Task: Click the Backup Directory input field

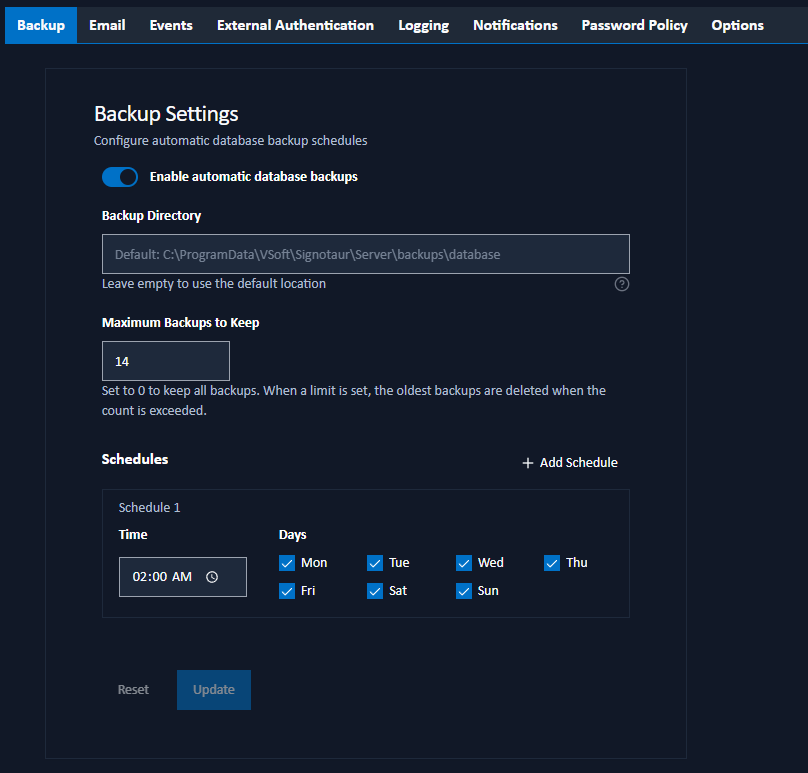Action: click(x=365, y=253)
